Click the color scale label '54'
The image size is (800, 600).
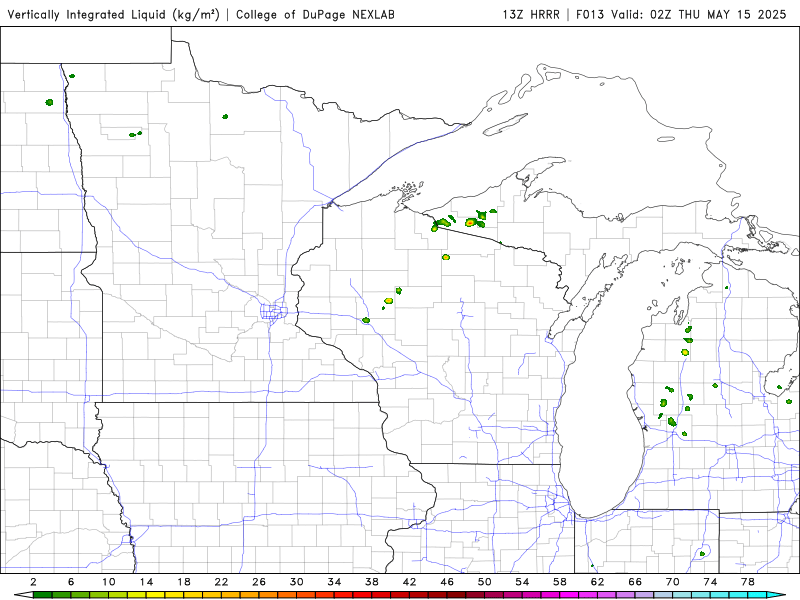coord(522,582)
